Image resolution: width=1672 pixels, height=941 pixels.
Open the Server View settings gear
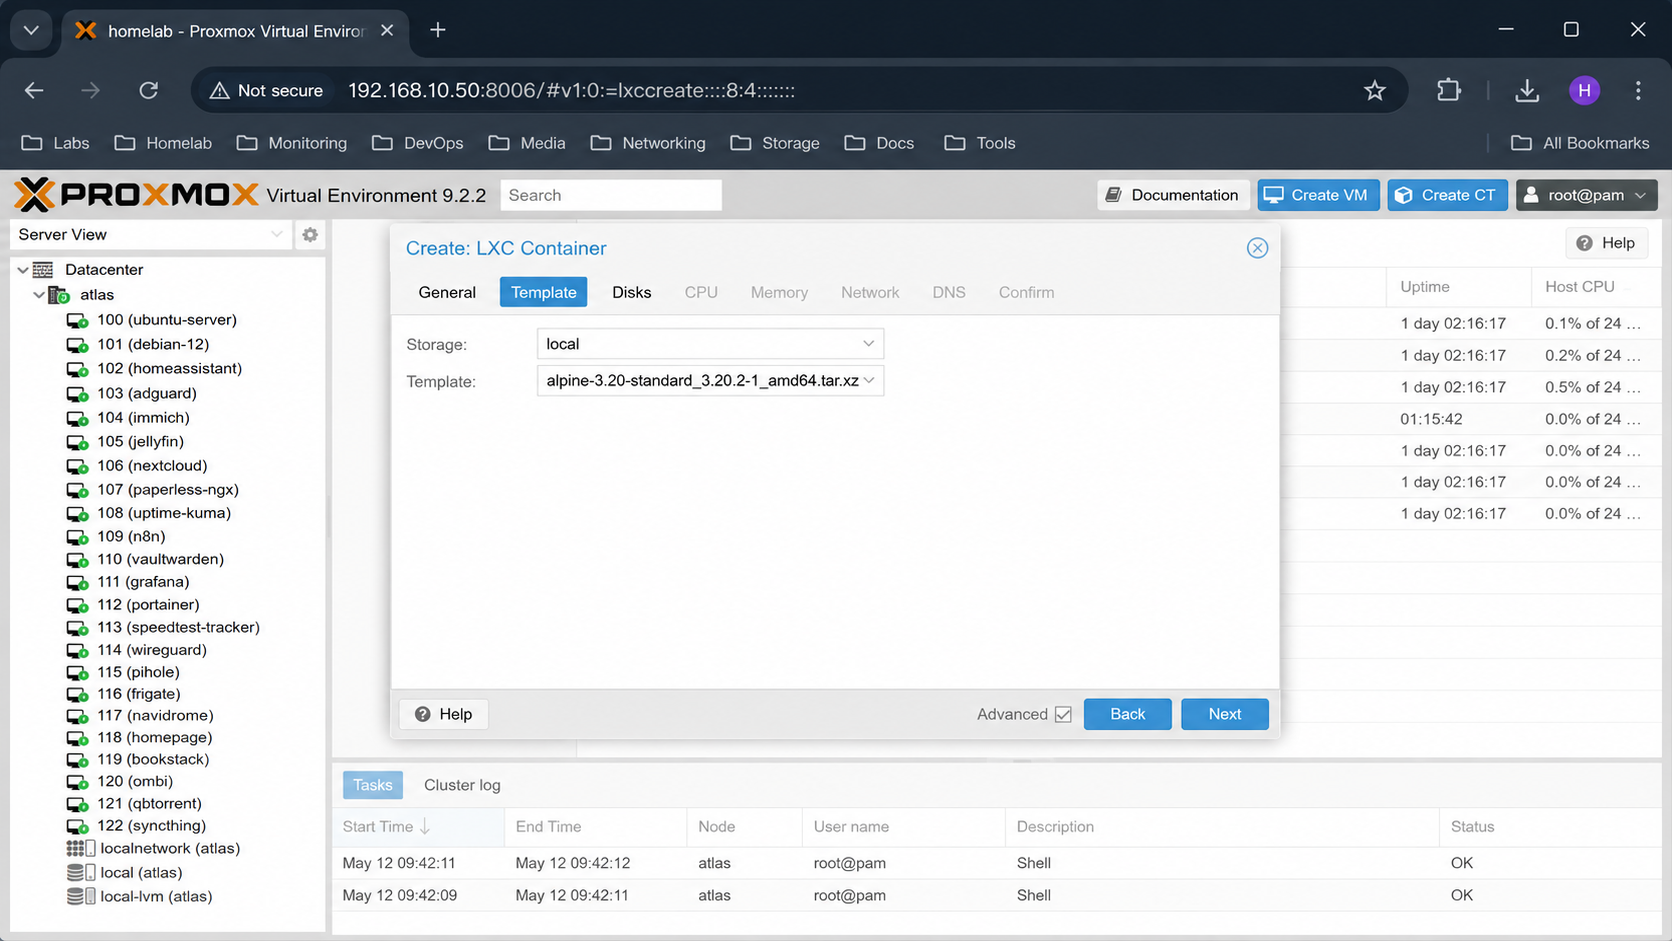tap(310, 235)
